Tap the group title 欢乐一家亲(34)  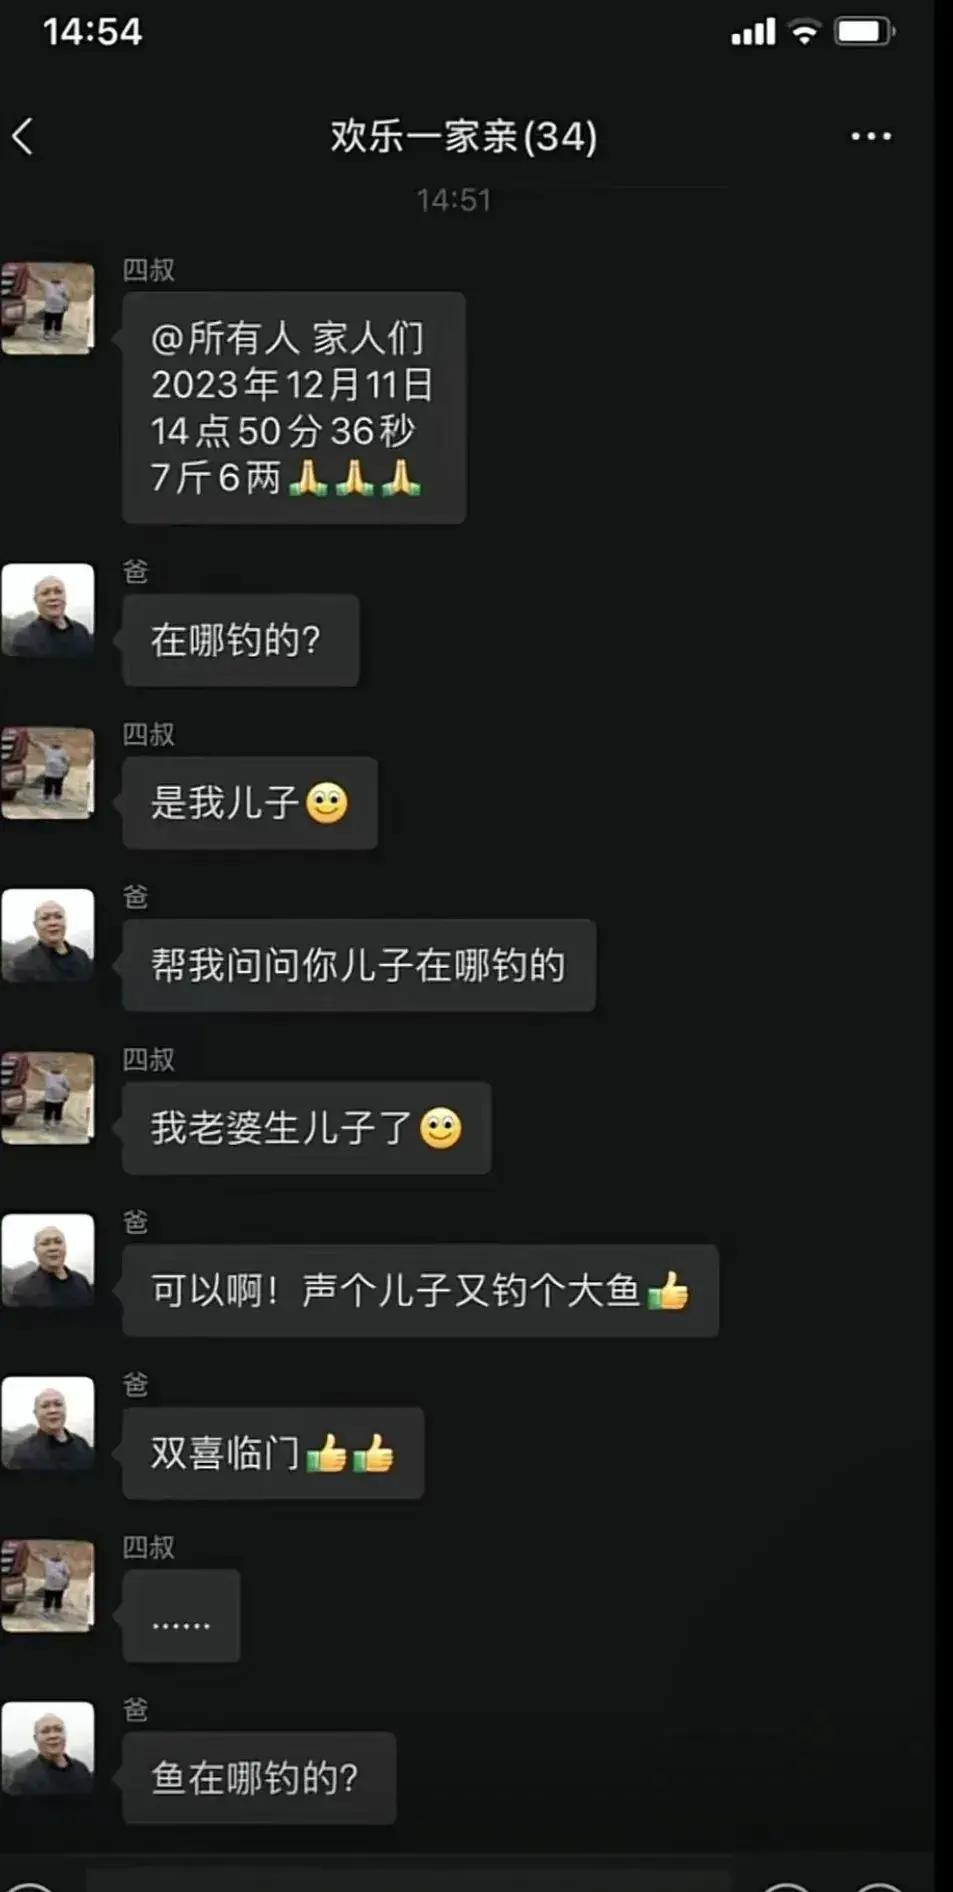click(464, 136)
